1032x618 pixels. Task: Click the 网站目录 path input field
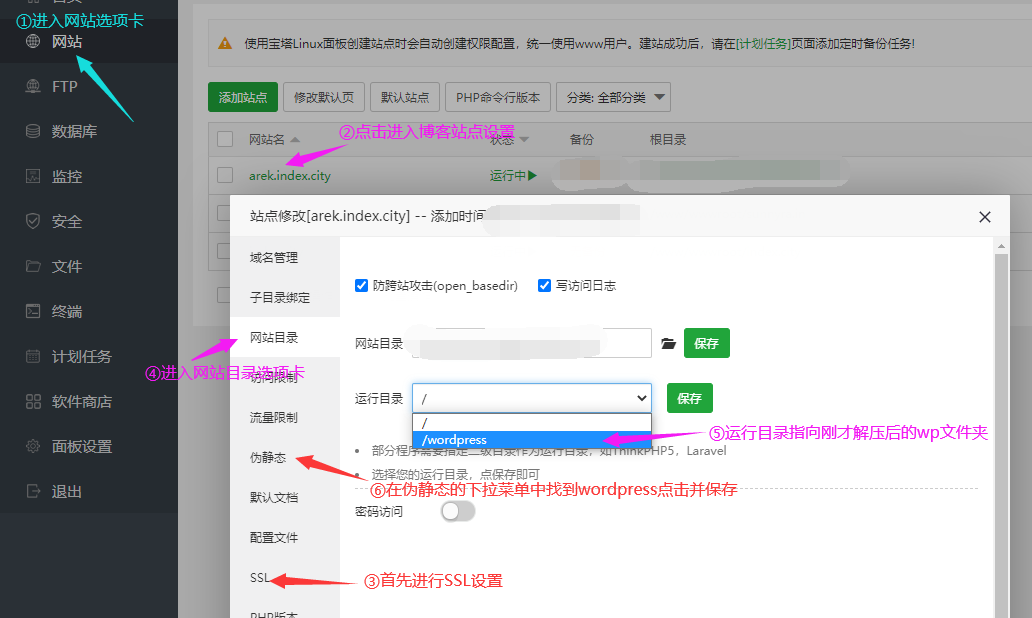(532, 343)
